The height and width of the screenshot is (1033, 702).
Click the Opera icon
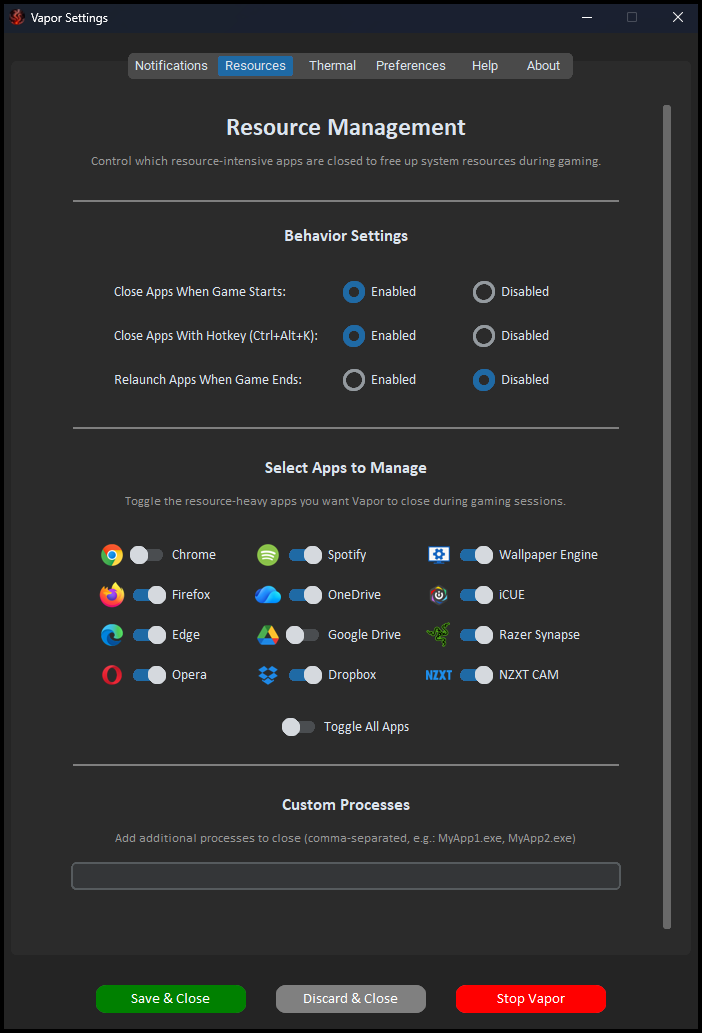(111, 674)
